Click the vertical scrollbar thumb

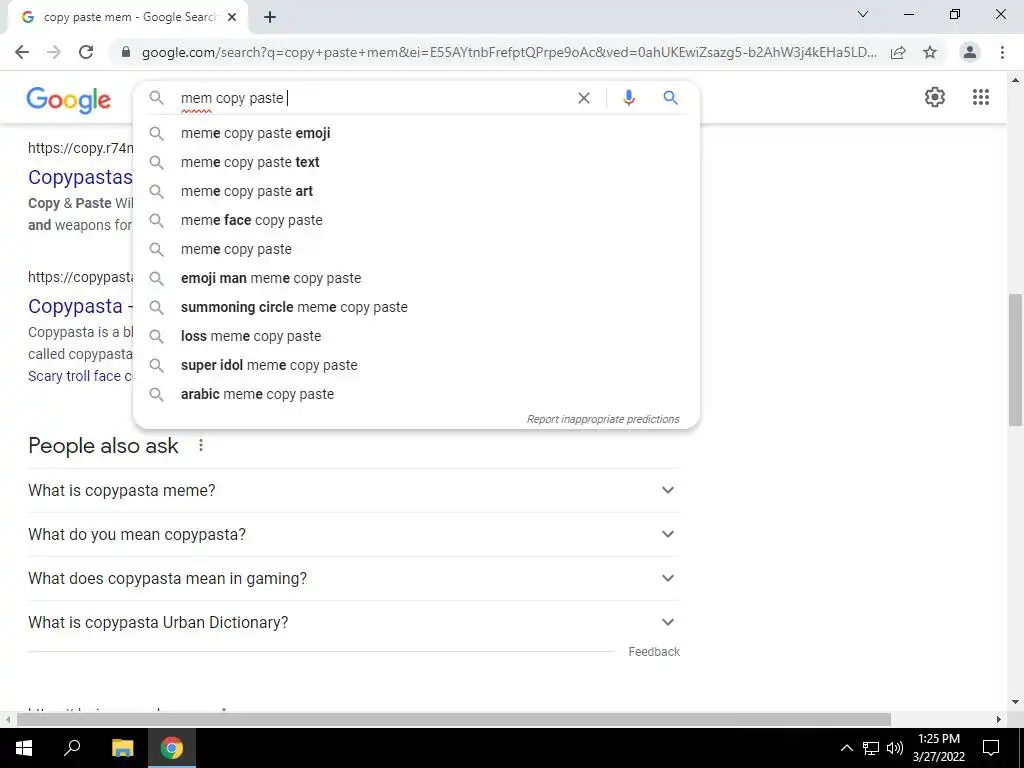click(x=1015, y=359)
